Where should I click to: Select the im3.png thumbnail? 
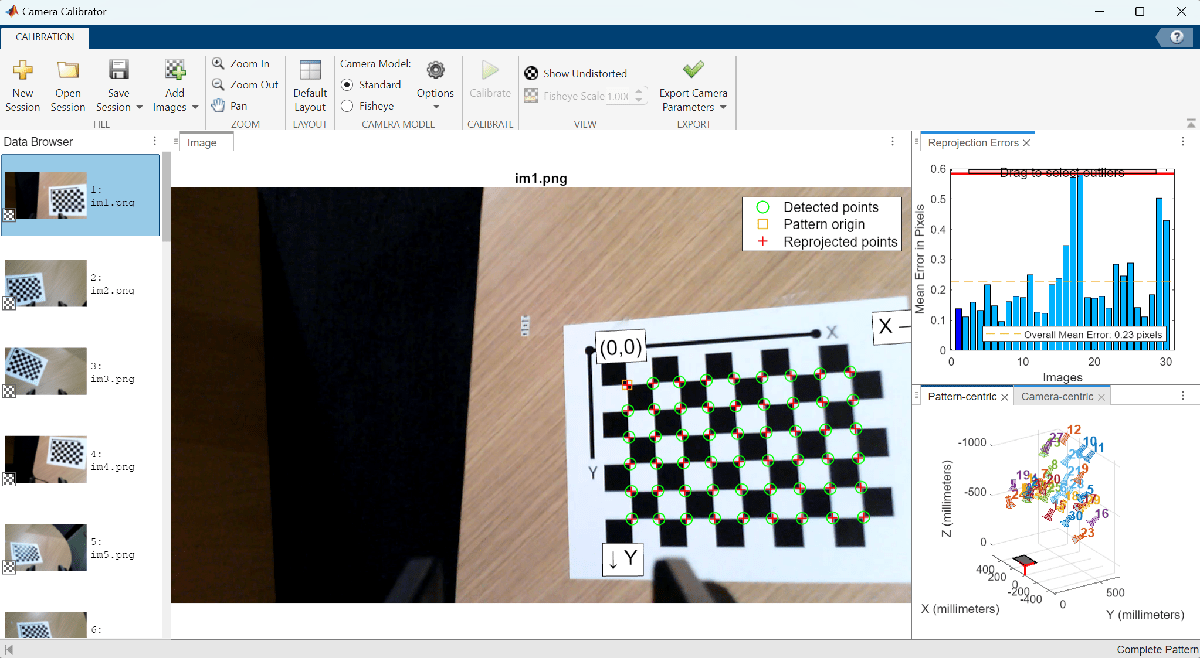click(45, 370)
